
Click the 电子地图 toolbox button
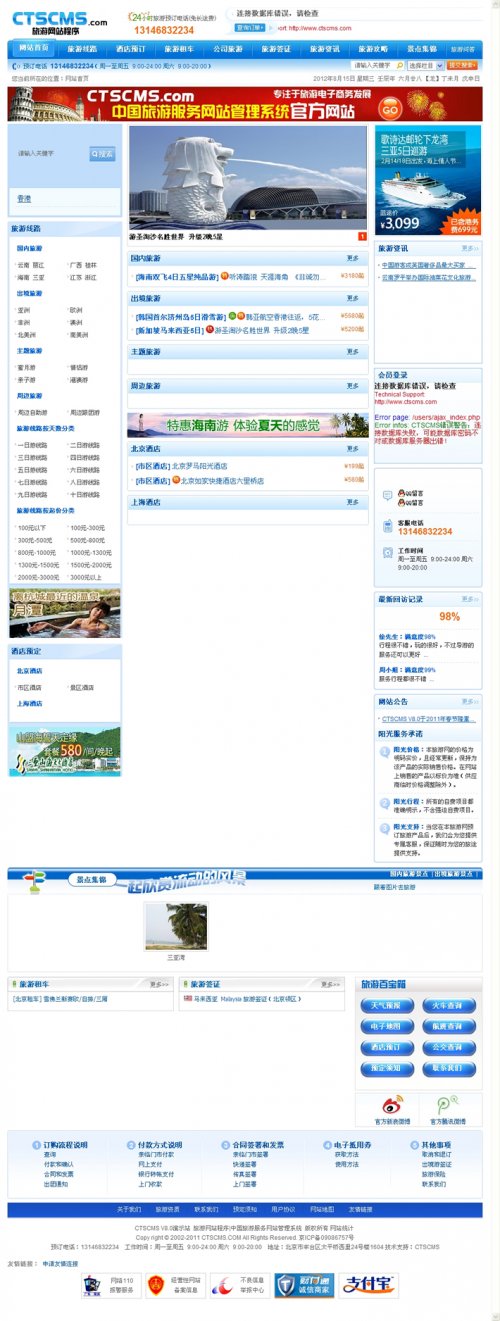point(385,1027)
